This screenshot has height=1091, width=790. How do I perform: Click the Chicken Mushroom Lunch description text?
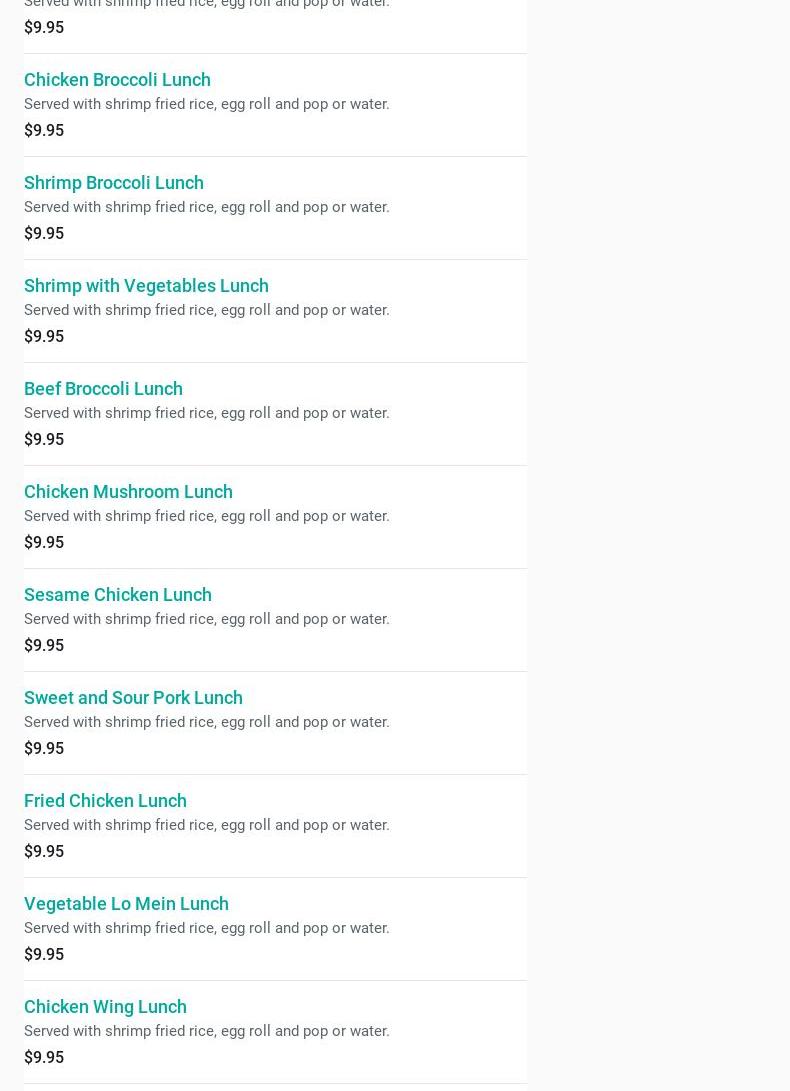pos(207,516)
